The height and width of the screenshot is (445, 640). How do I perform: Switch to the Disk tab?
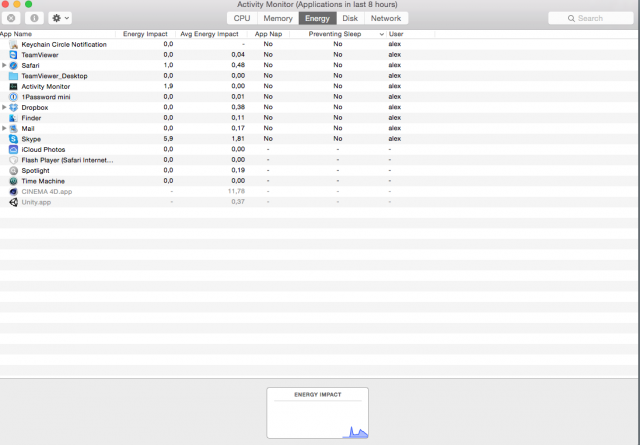pyautogui.click(x=350, y=18)
